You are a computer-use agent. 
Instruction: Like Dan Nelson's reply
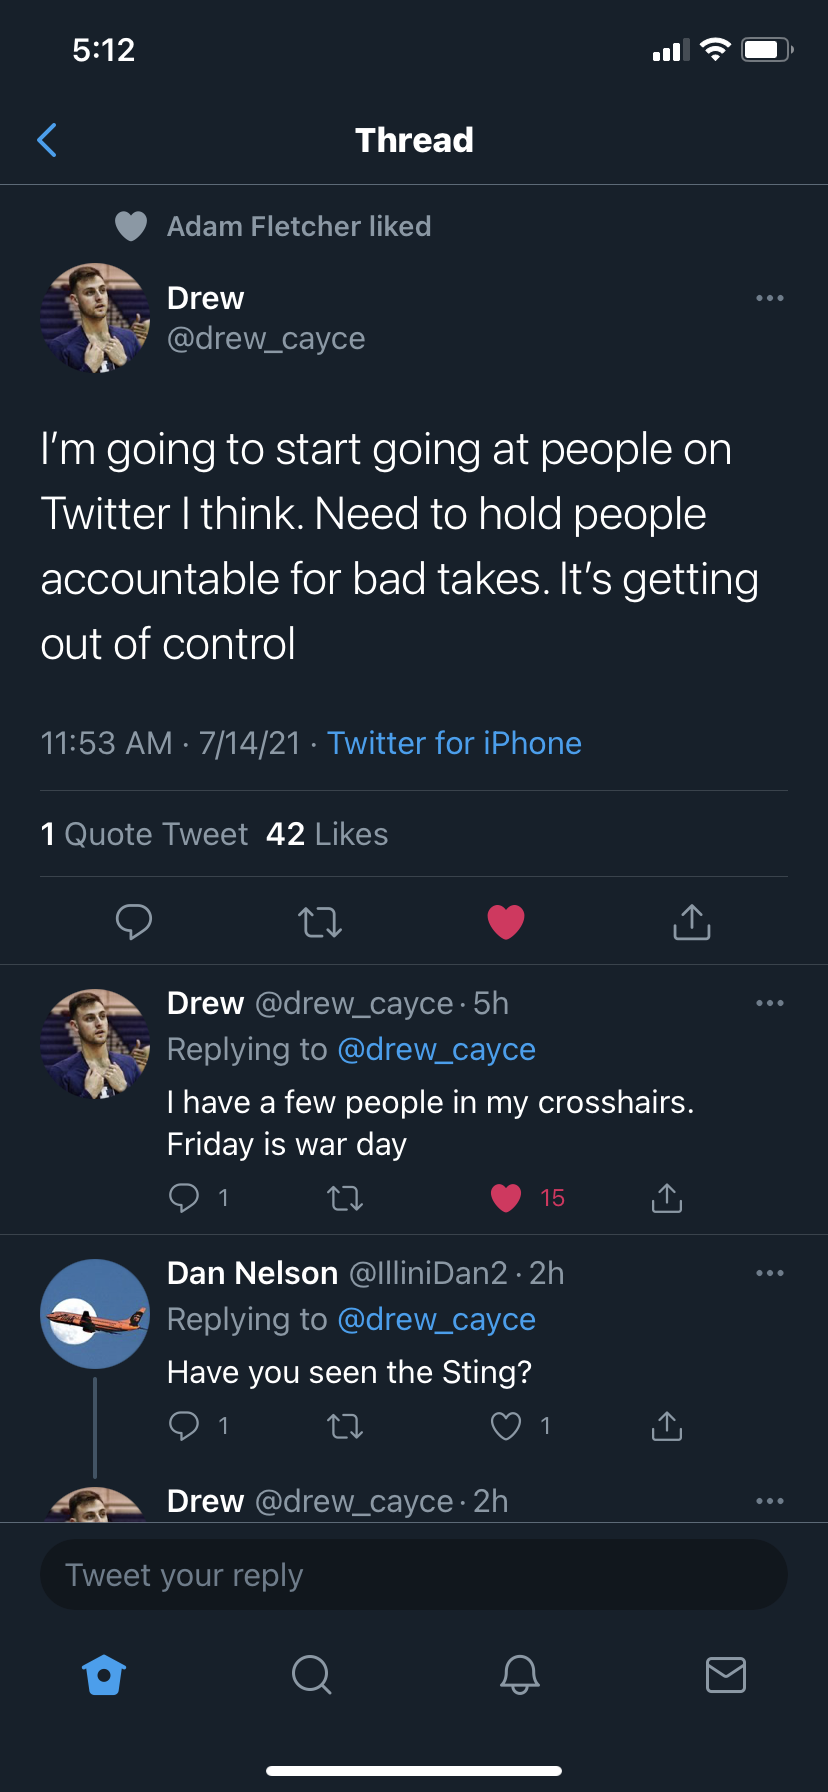pyautogui.click(x=506, y=1425)
